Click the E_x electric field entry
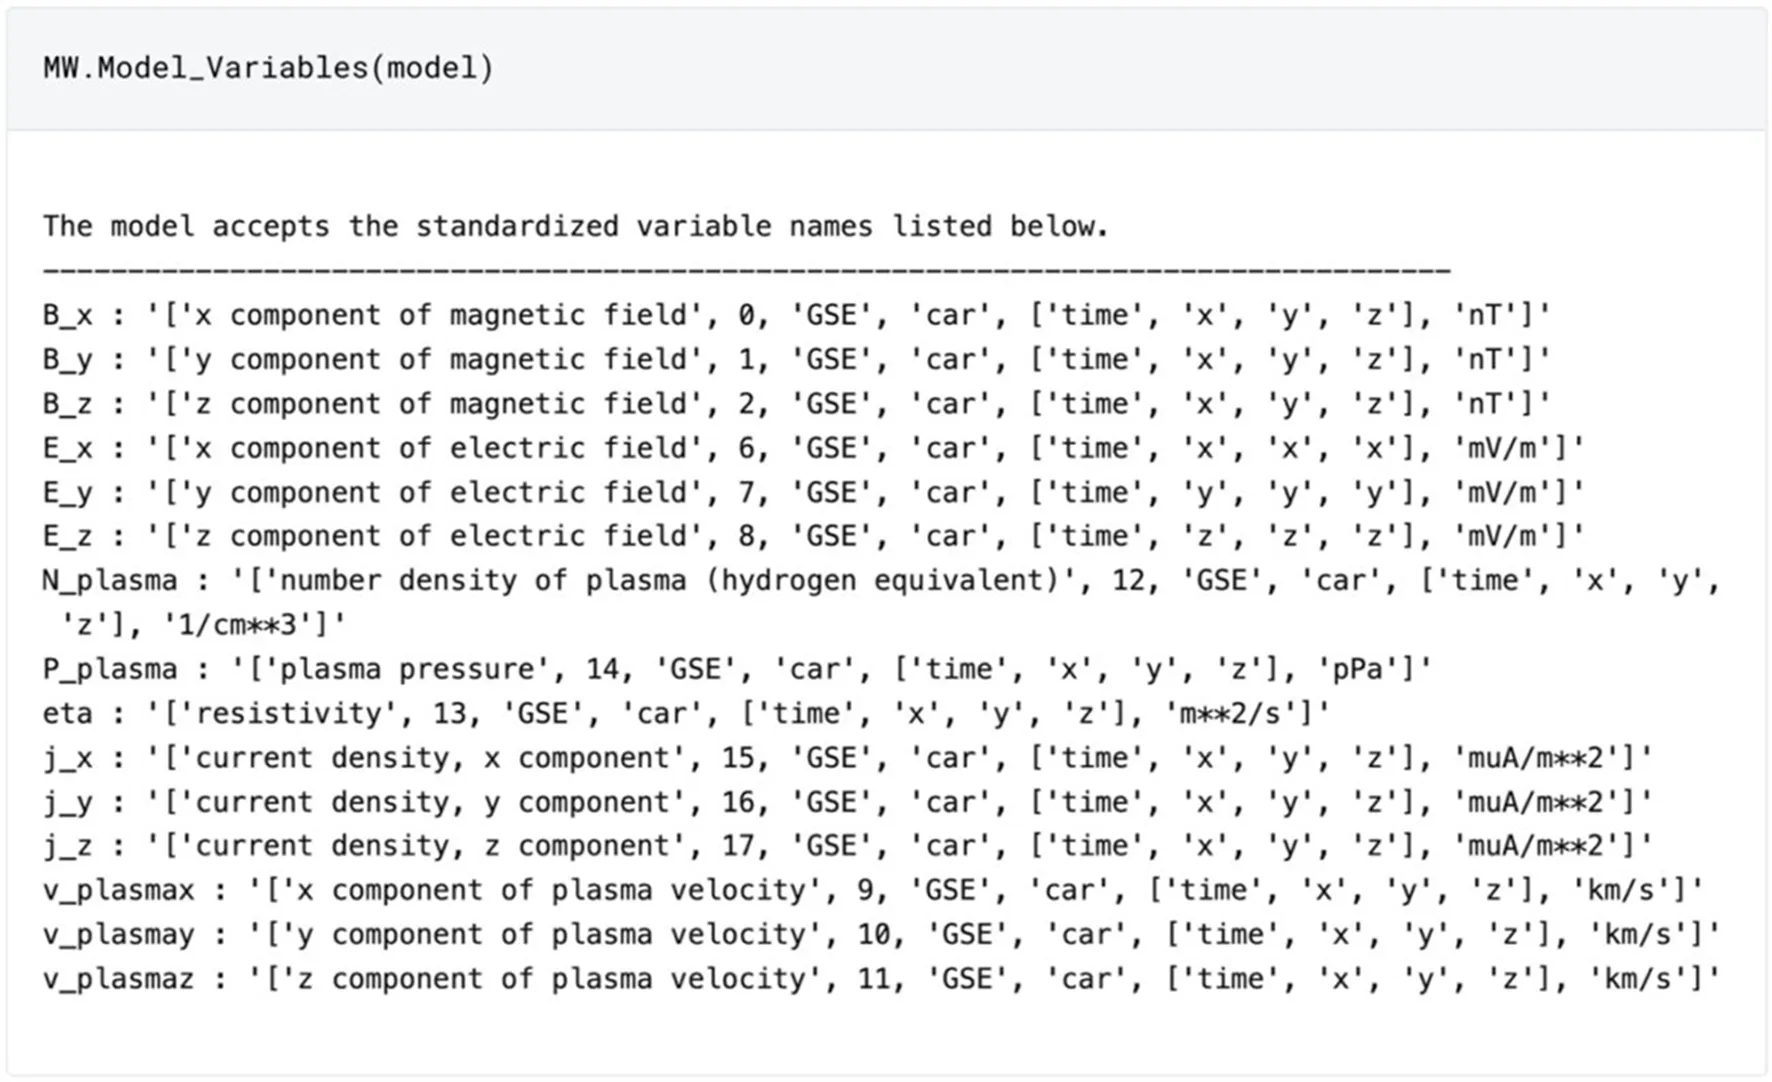This screenshot has height=1082, width=1772. coord(812,448)
